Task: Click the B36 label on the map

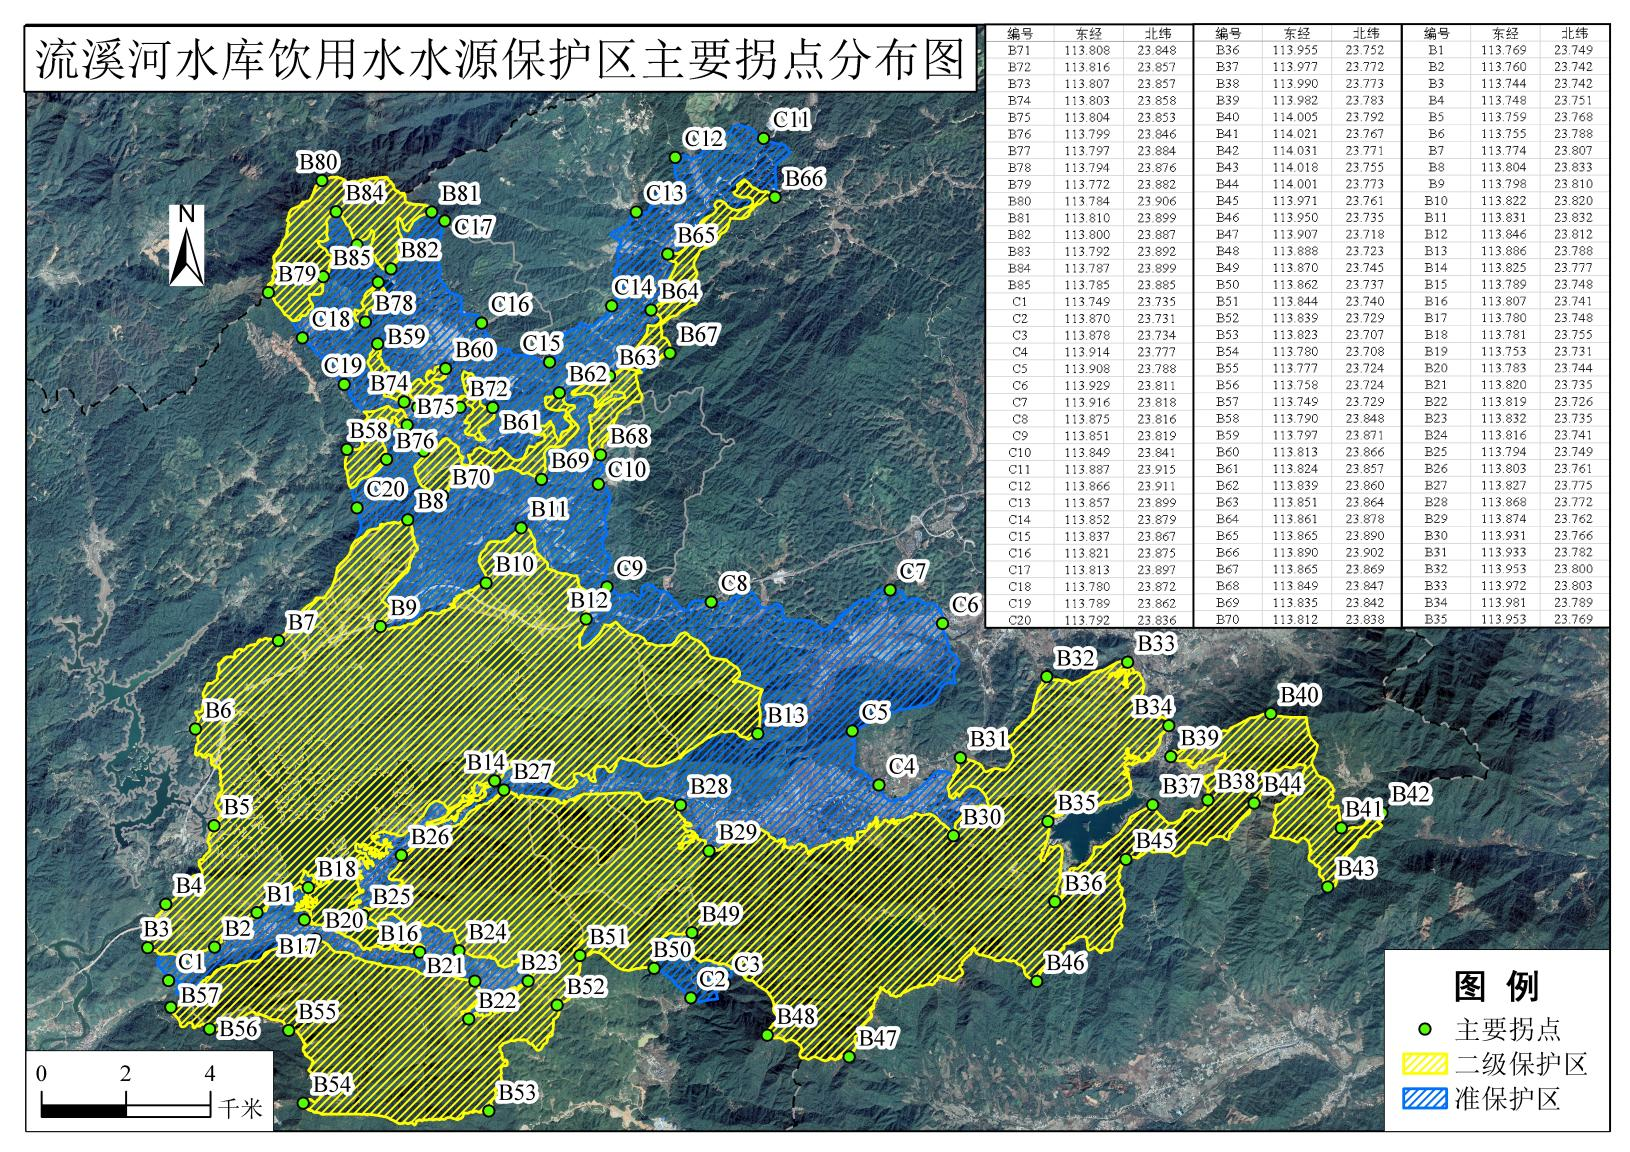Action: pyautogui.click(x=1084, y=884)
